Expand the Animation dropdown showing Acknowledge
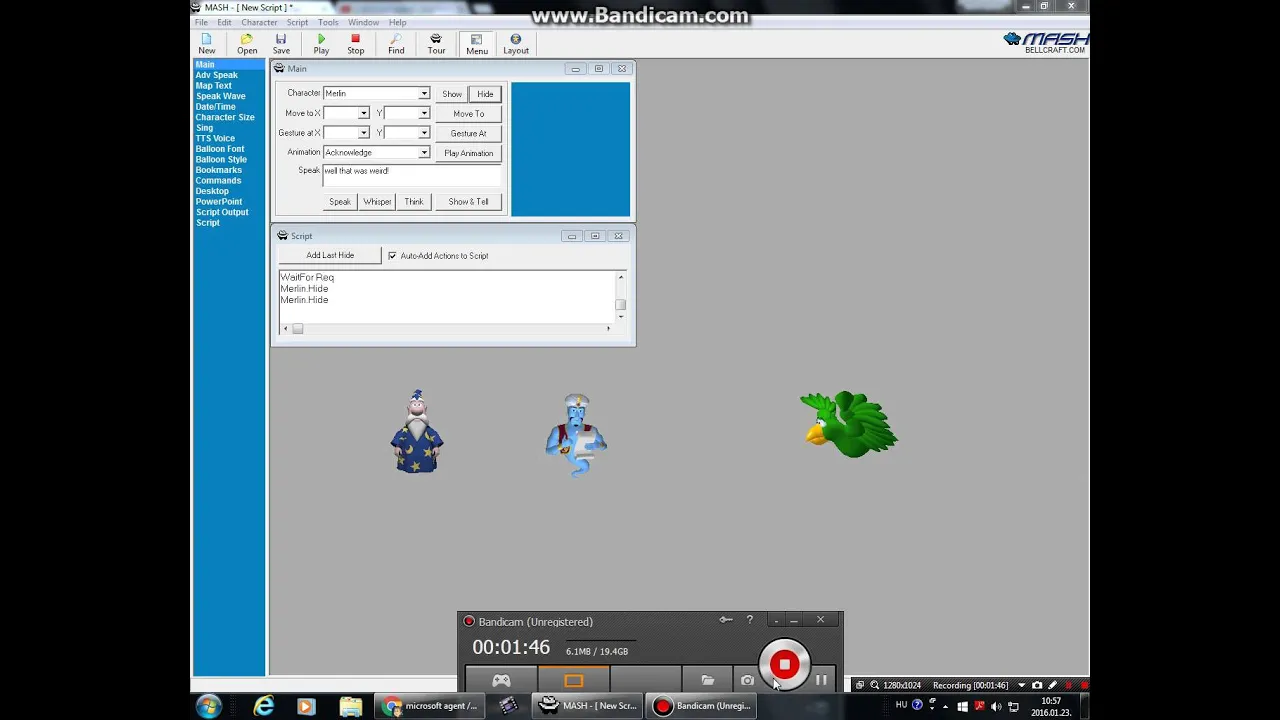The height and width of the screenshot is (720, 1280). click(x=424, y=153)
